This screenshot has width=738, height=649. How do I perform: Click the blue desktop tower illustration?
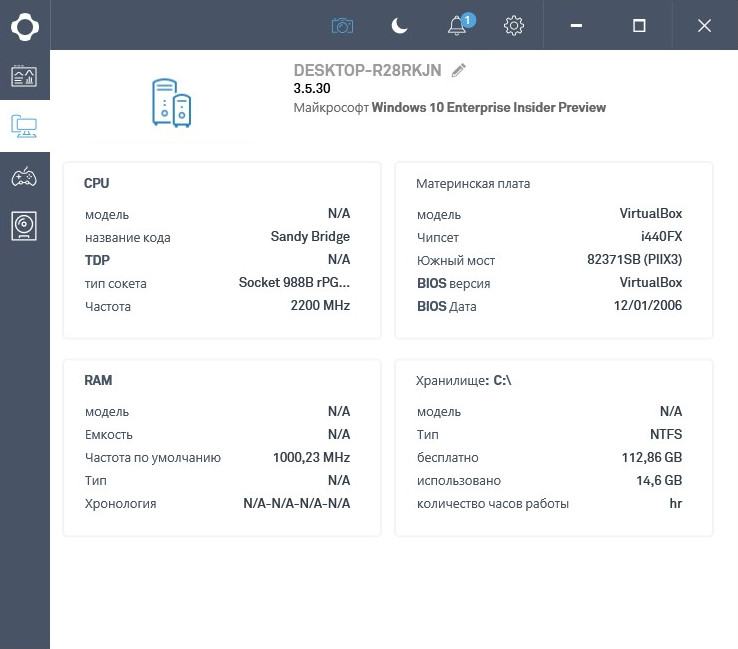pyautogui.click(x=172, y=103)
